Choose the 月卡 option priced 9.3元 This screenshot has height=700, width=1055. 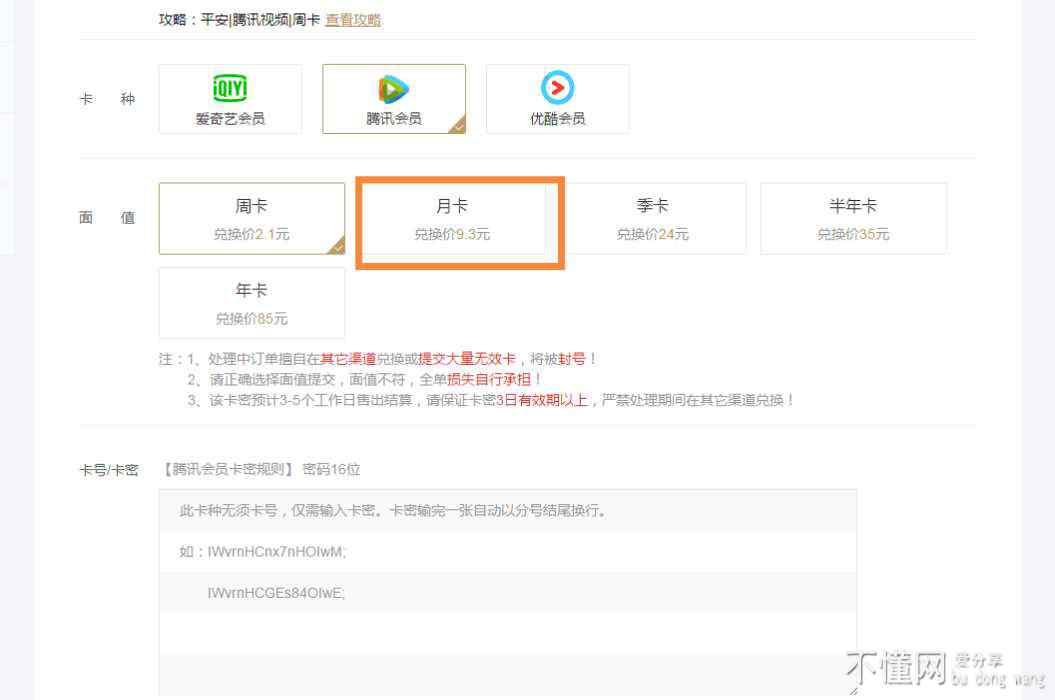click(x=452, y=219)
